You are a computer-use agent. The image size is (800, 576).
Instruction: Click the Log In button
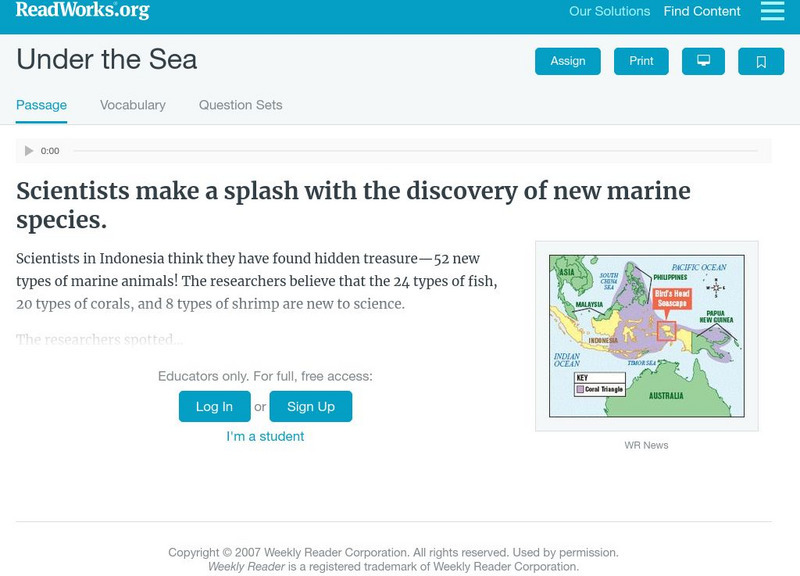click(214, 406)
